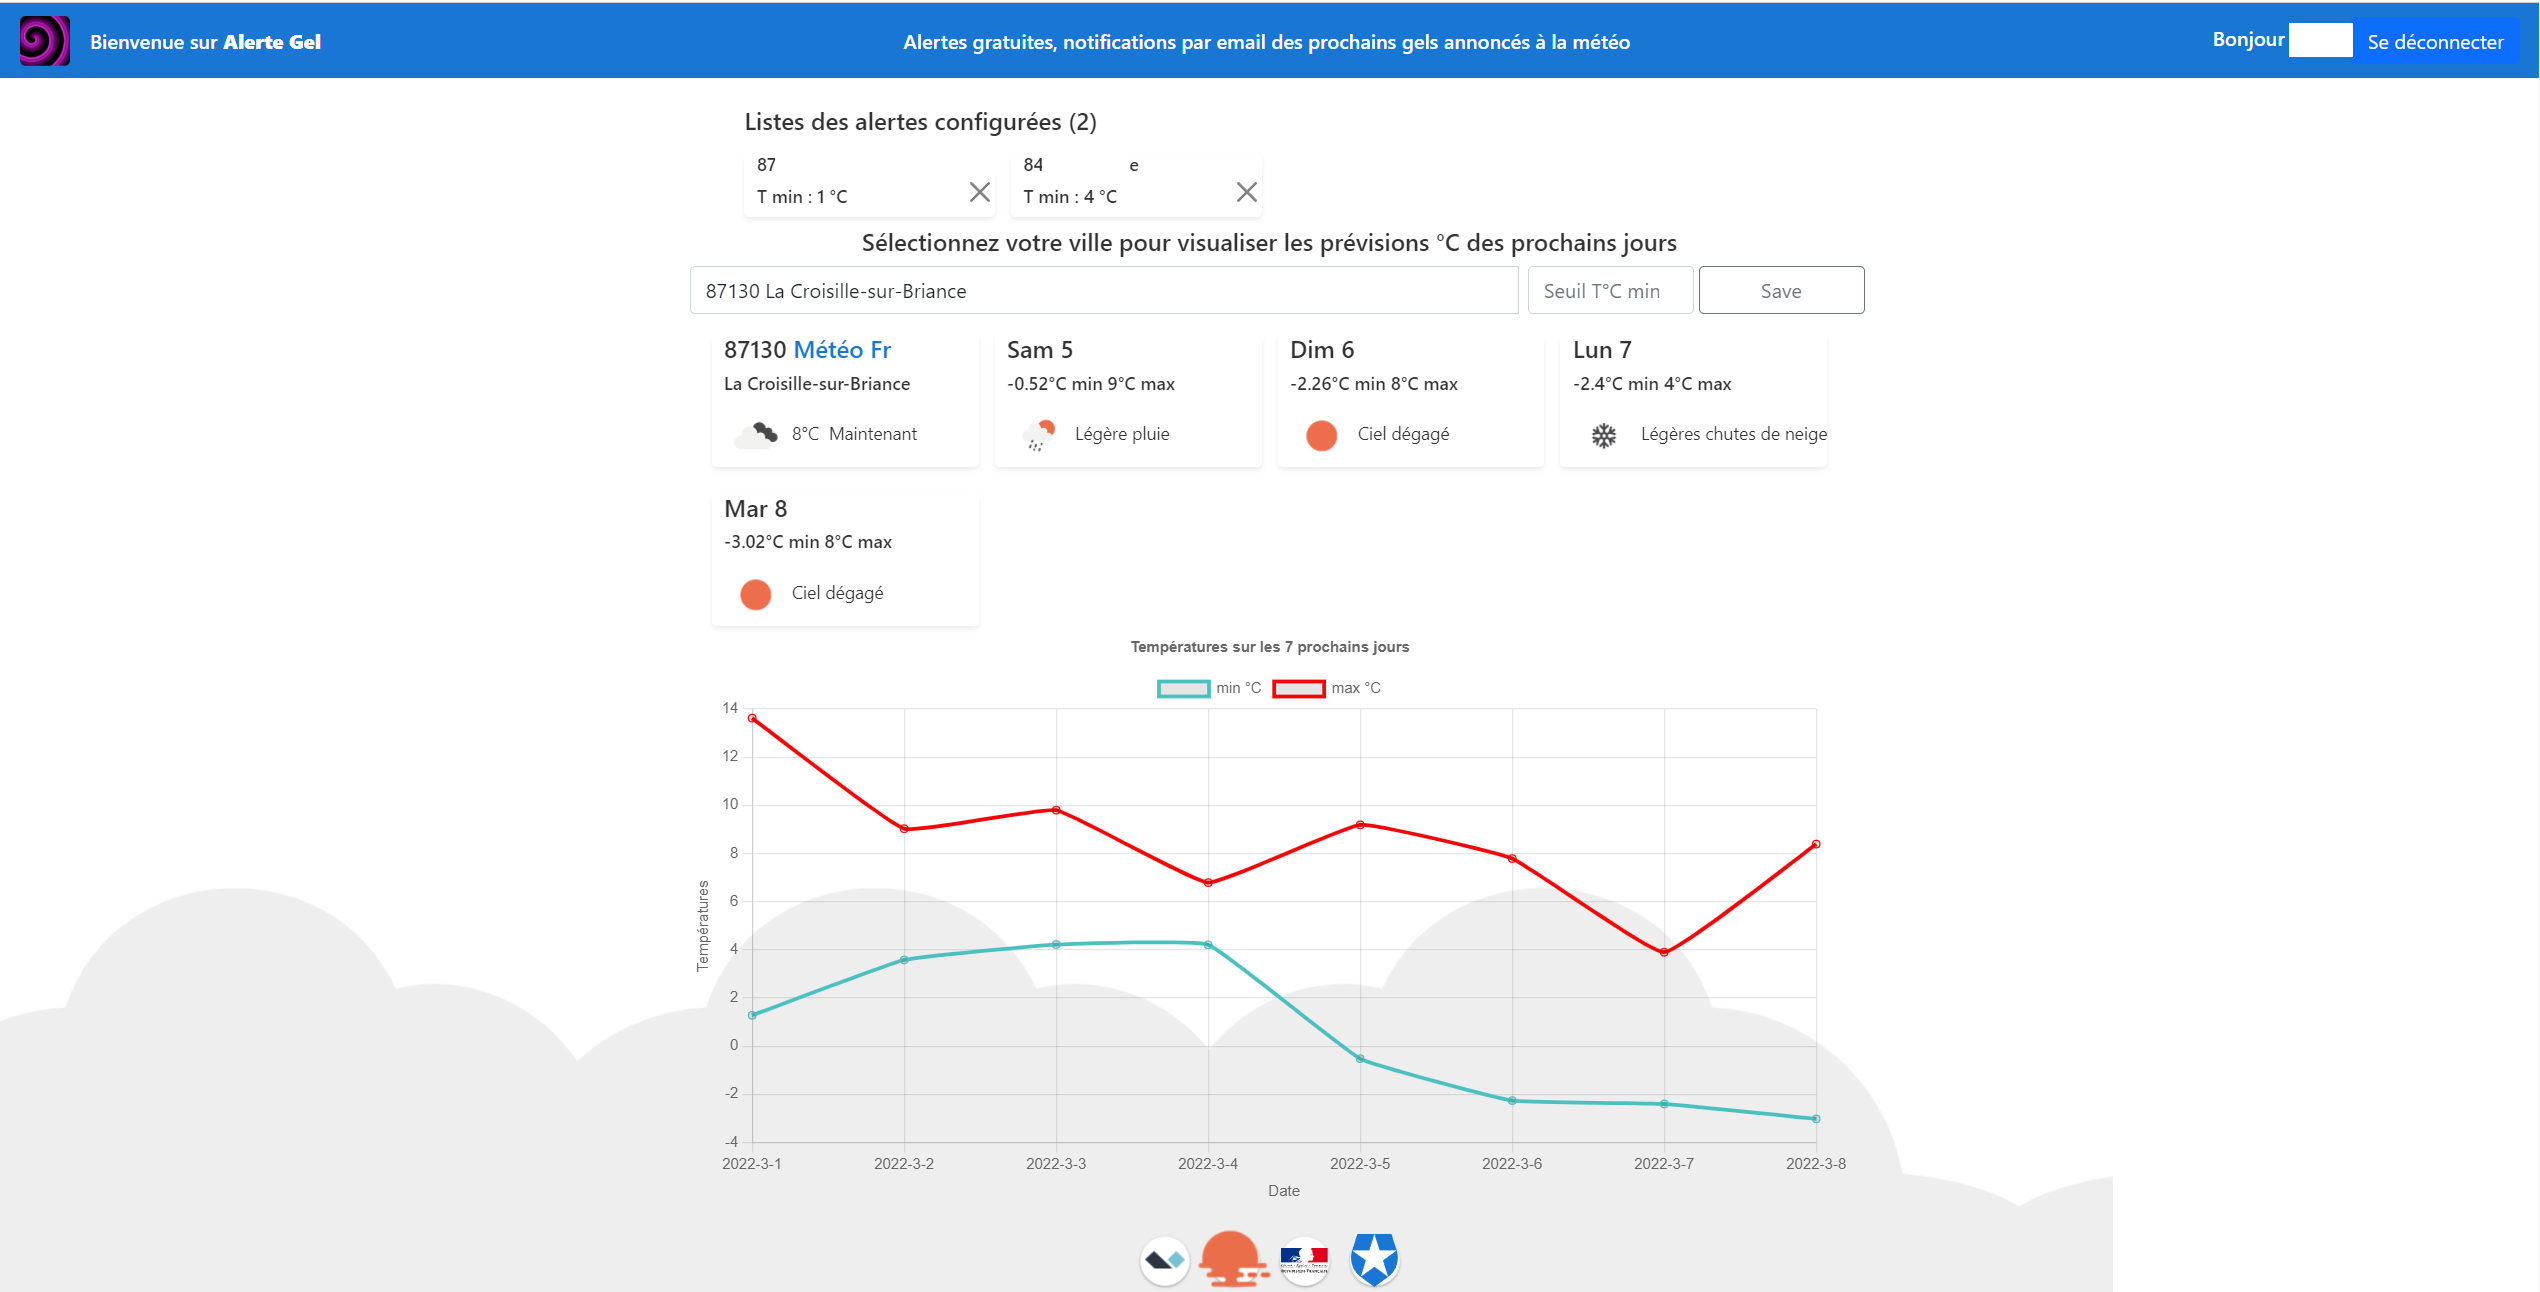Remove the T min 1 °C alert
Image resolution: width=2540 pixels, height=1292 pixels.
tap(980, 192)
